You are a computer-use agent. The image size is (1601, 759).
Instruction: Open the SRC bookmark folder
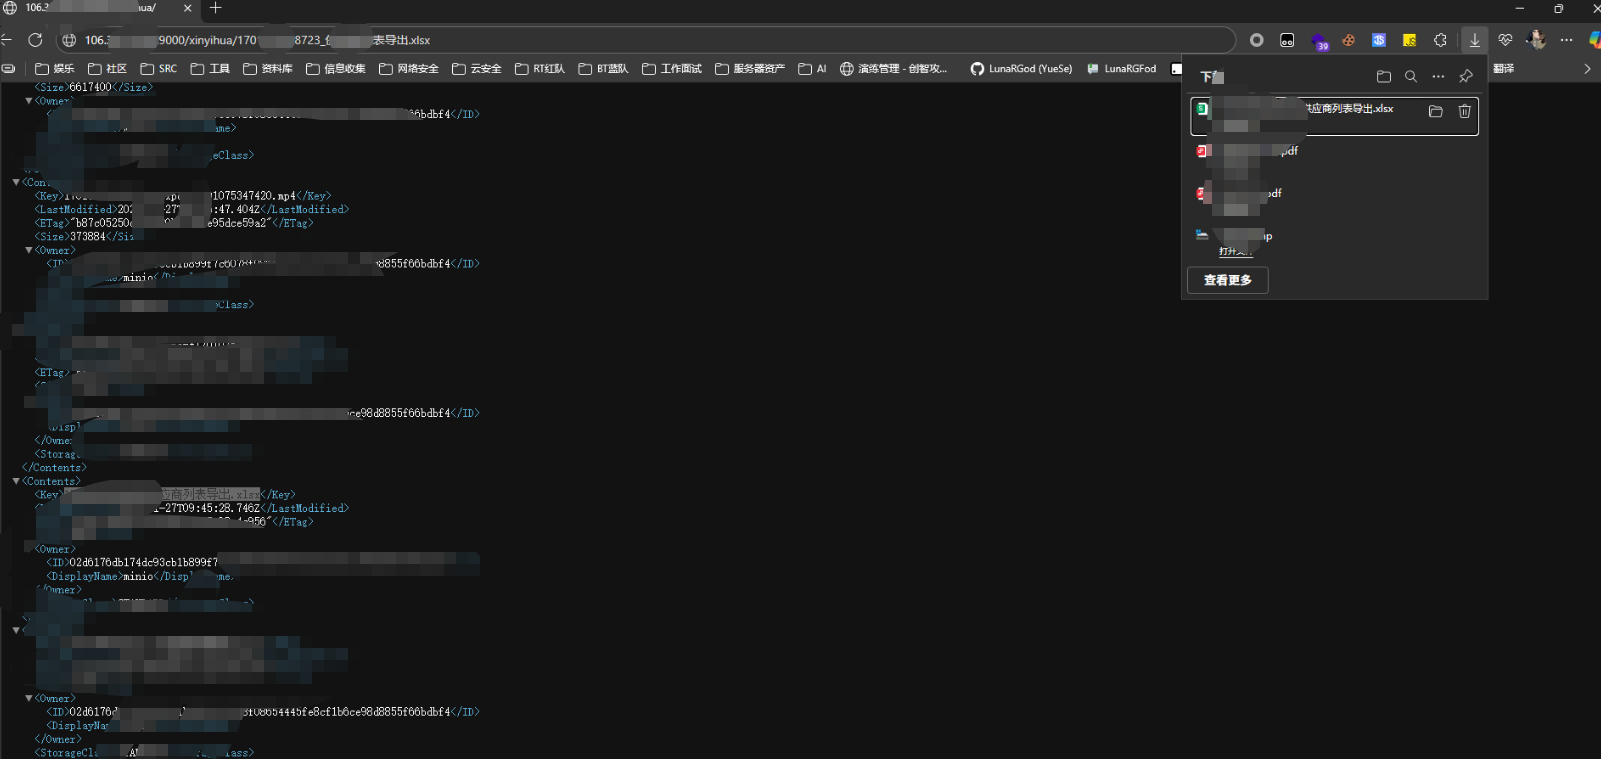[159, 69]
